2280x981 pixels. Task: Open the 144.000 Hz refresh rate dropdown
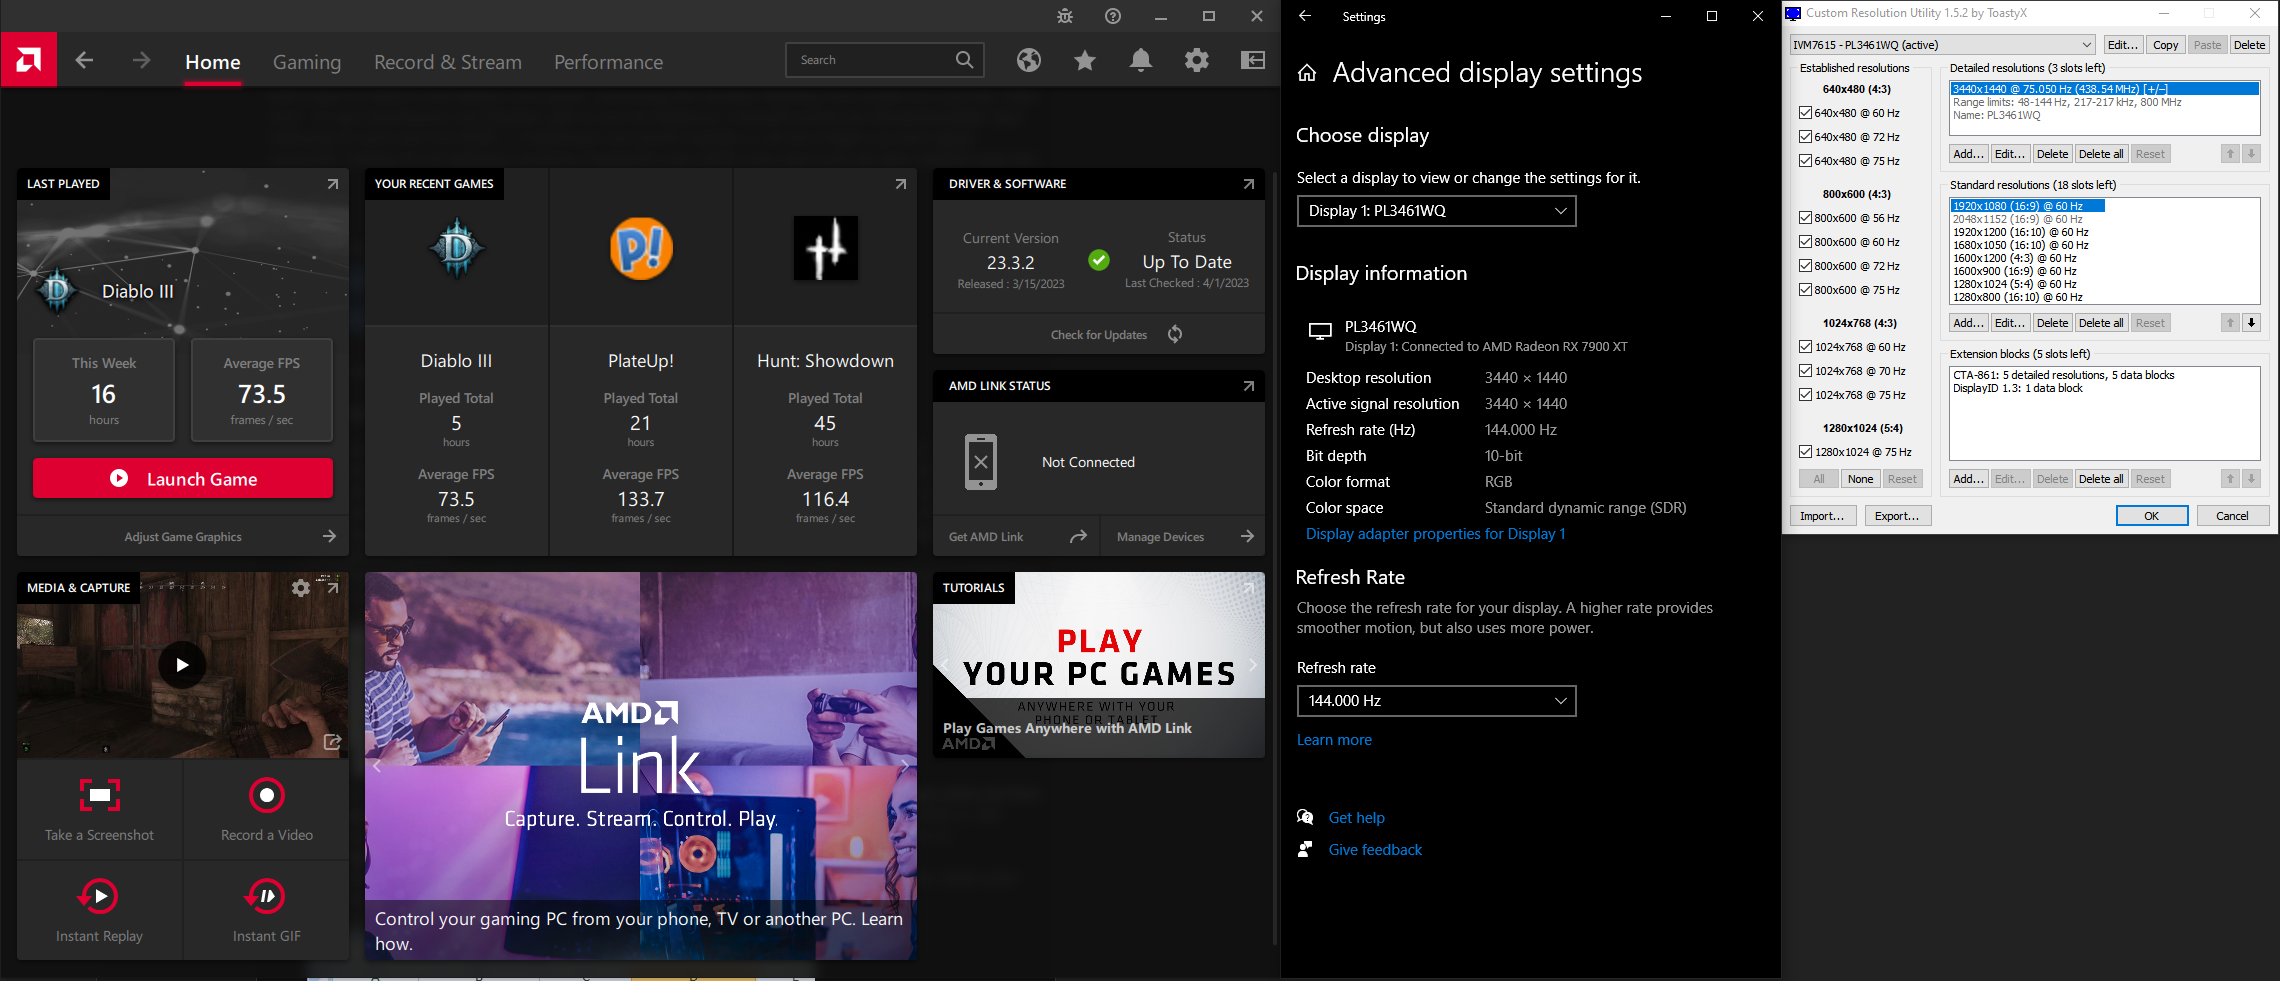tap(1436, 701)
